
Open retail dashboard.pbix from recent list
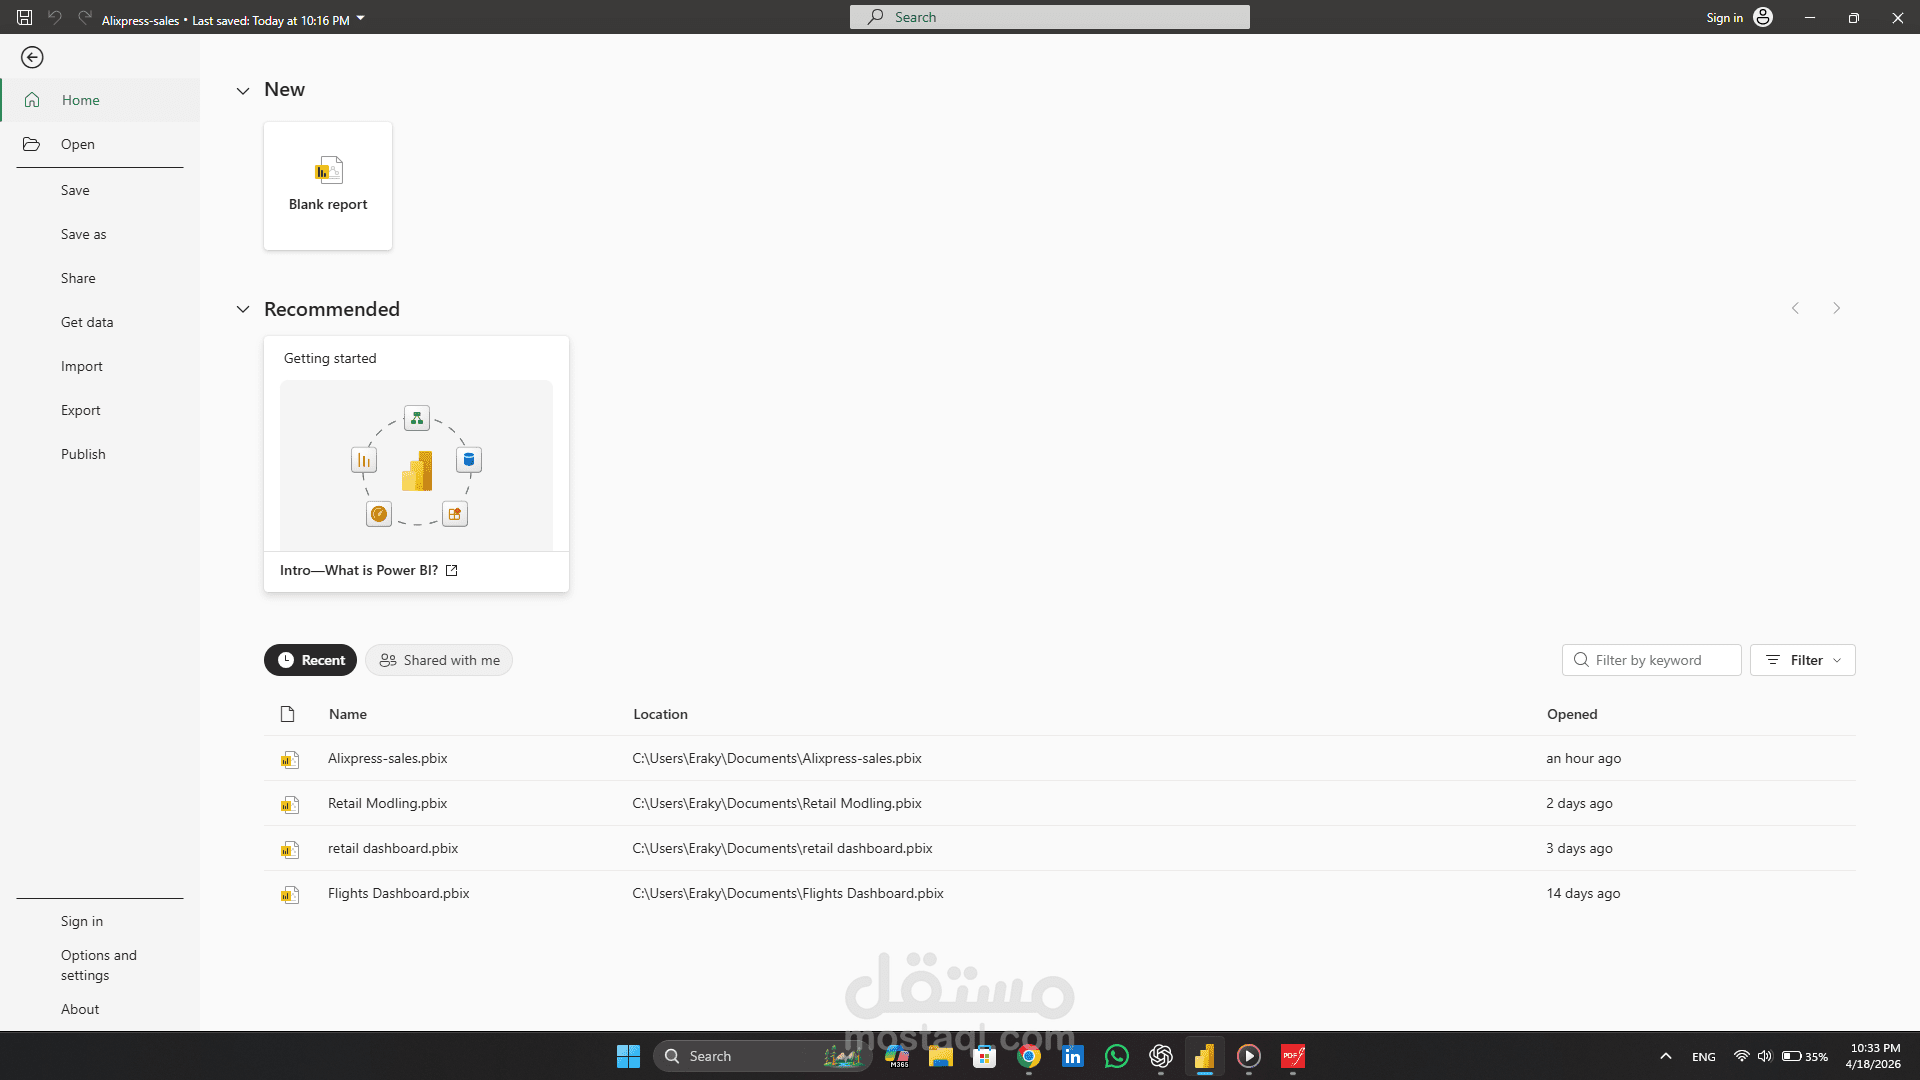pyautogui.click(x=393, y=848)
